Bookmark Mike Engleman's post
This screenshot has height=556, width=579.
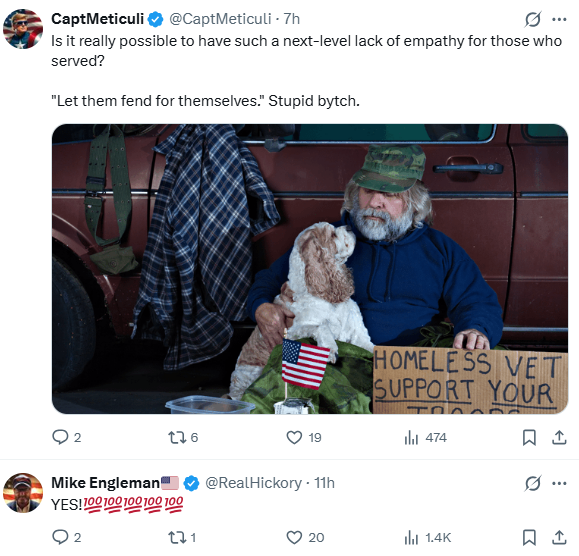[529, 538]
